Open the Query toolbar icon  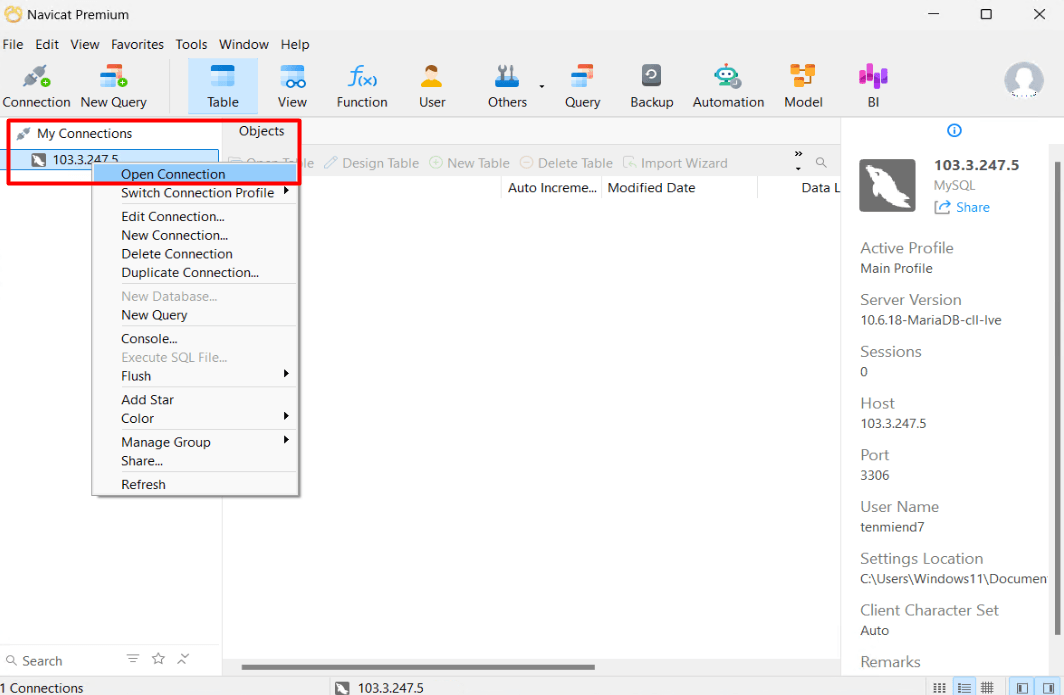[582, 86]
